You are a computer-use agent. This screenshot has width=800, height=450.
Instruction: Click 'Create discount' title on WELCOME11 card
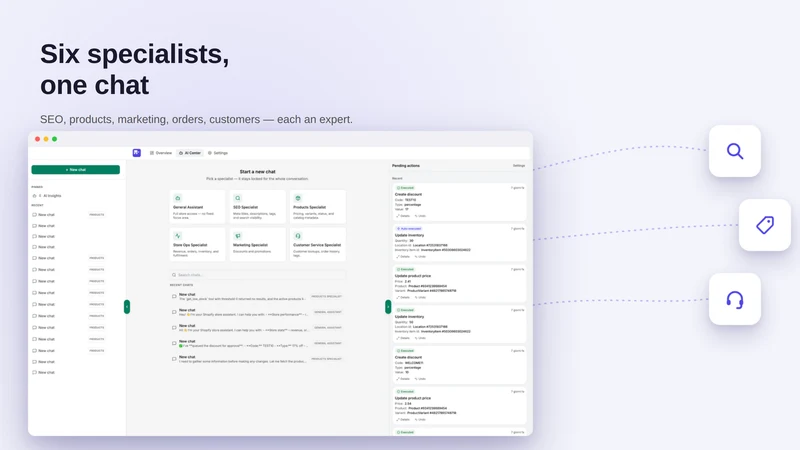click(x=408, y=358)
